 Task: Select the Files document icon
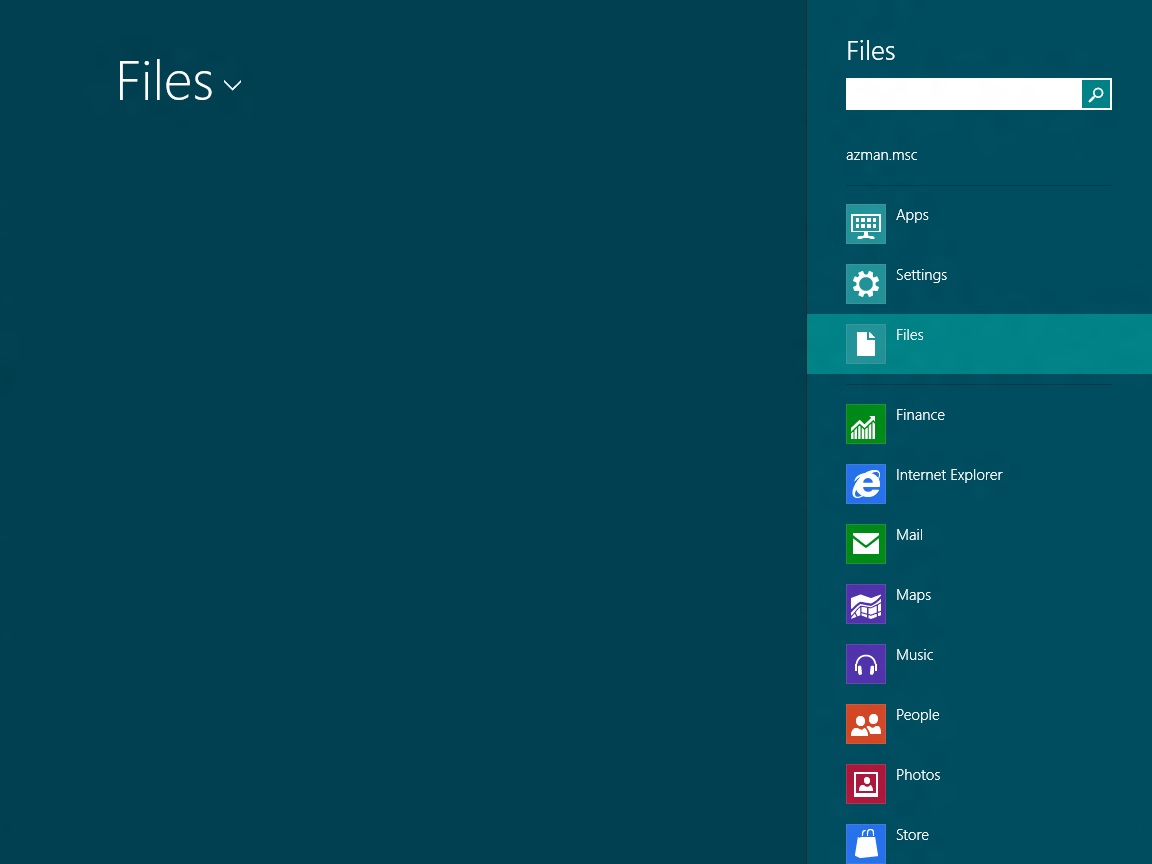865,344
